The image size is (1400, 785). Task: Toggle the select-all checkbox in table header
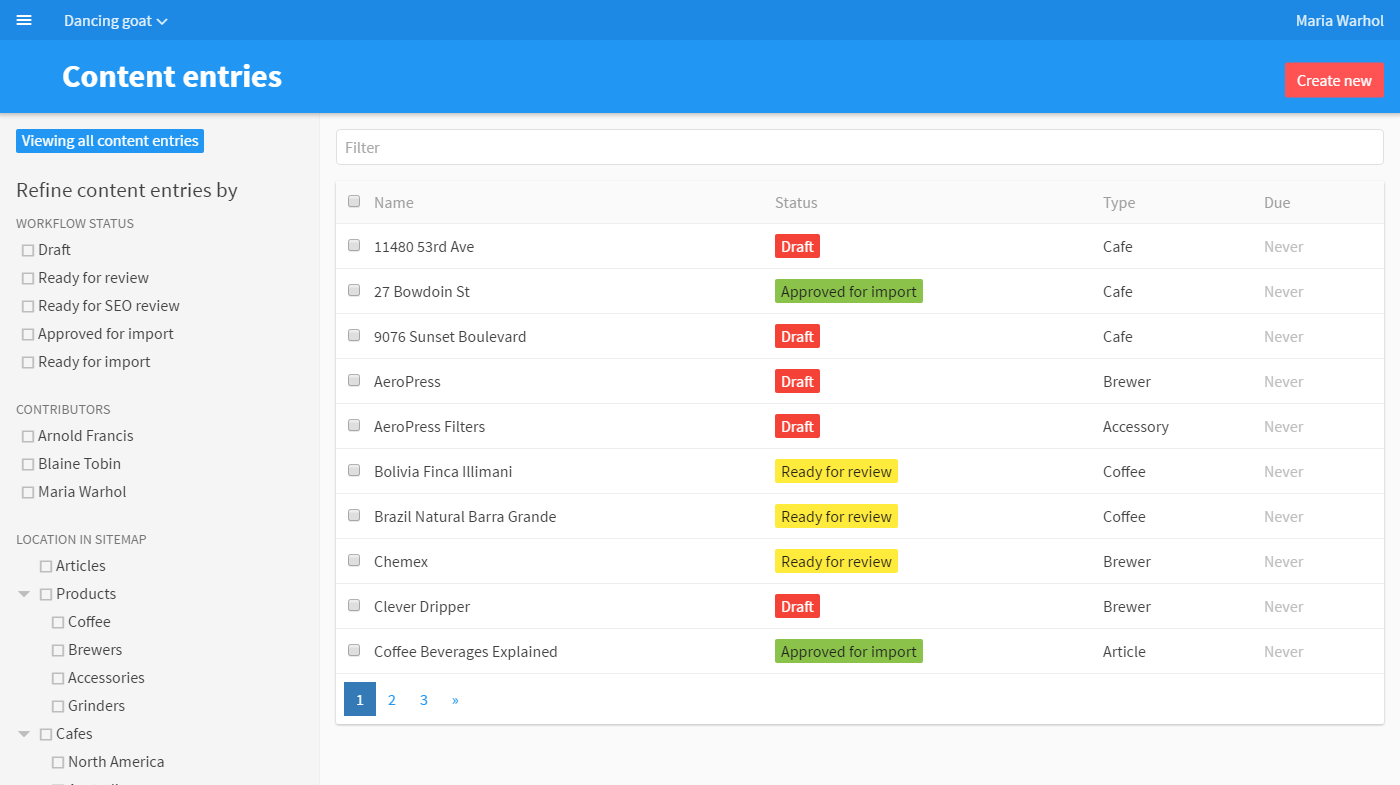point(354,202)
